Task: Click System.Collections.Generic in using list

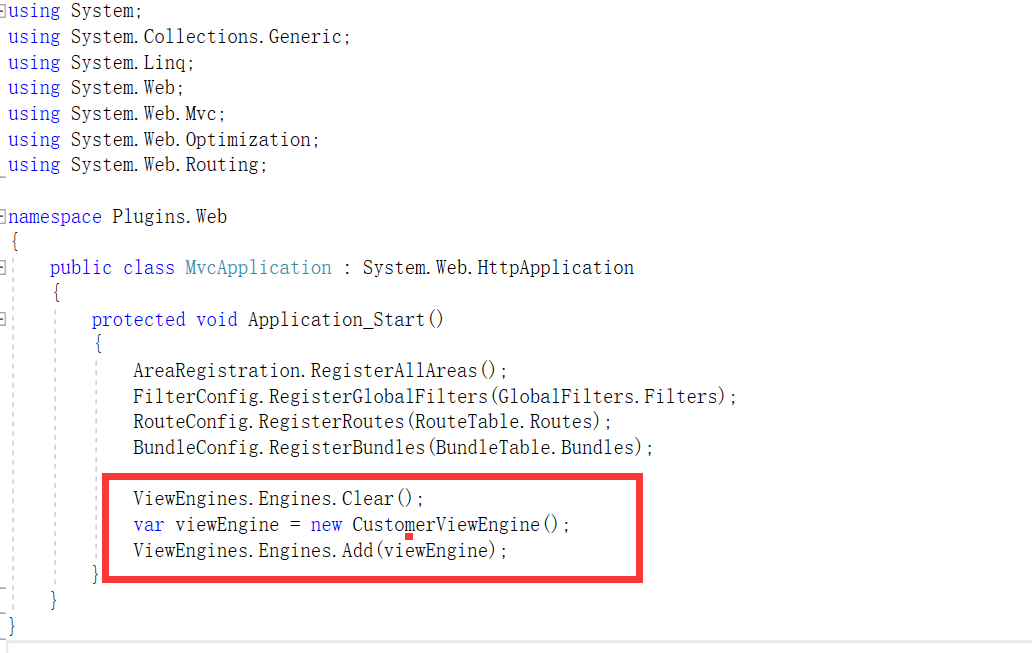Action: (210, 37)
